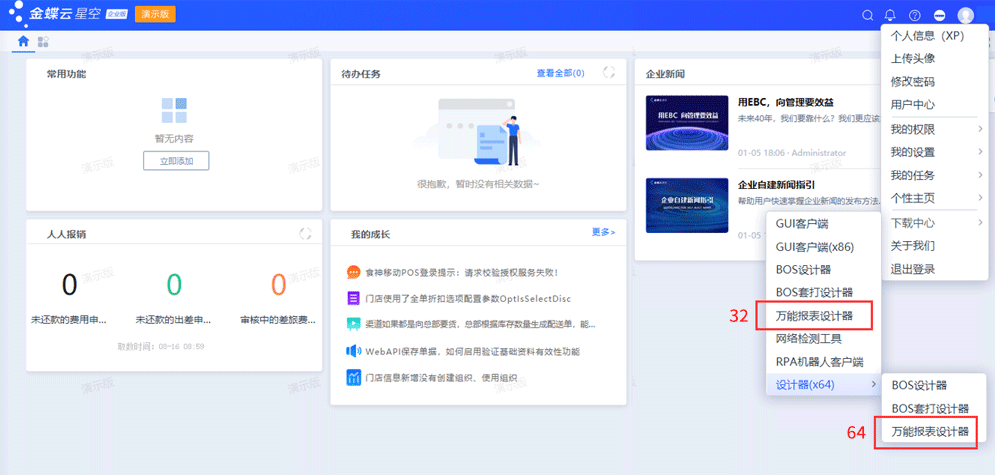Screen dimensions: 995x475
Task: Expand 个性主页 submenu
Action: 935,198
